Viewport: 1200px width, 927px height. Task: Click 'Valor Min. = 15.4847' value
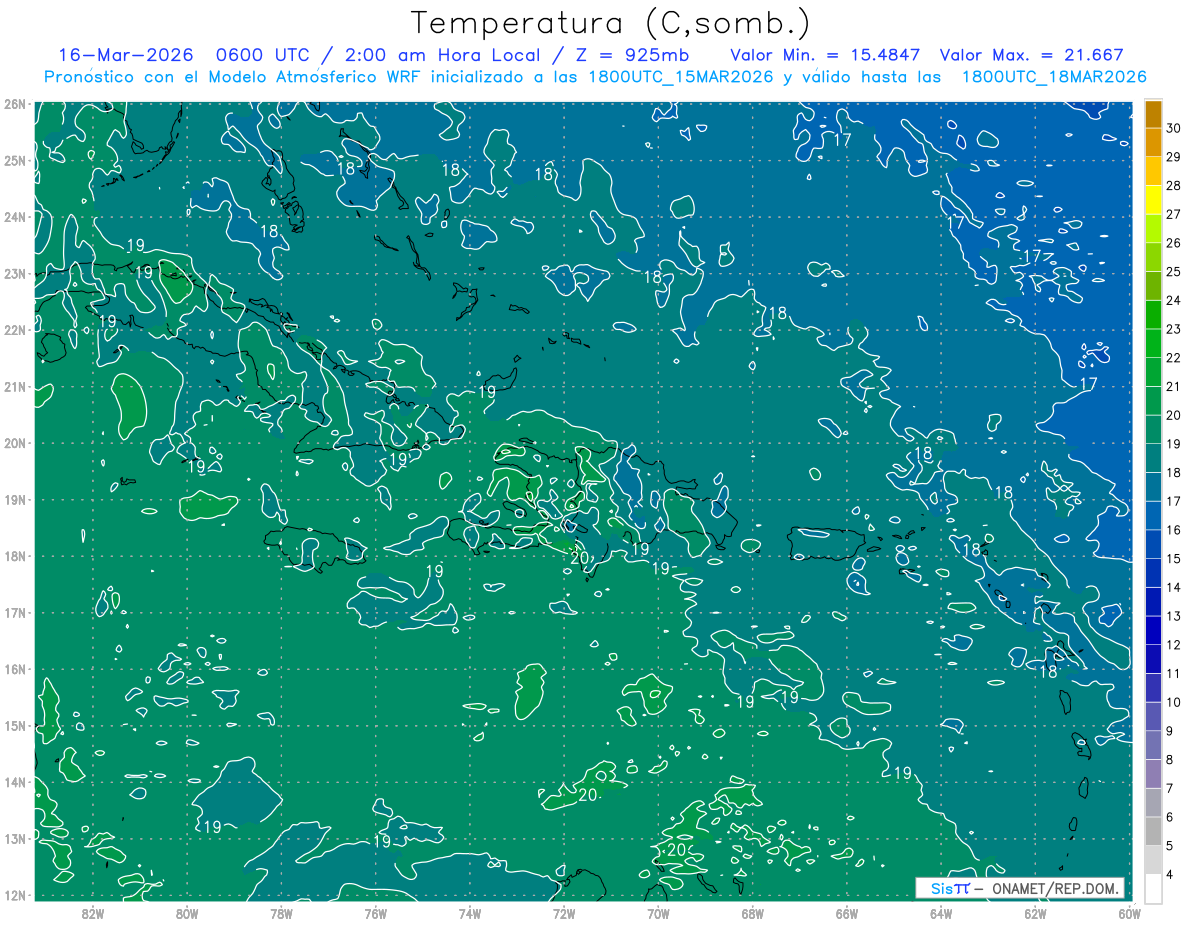826,55
